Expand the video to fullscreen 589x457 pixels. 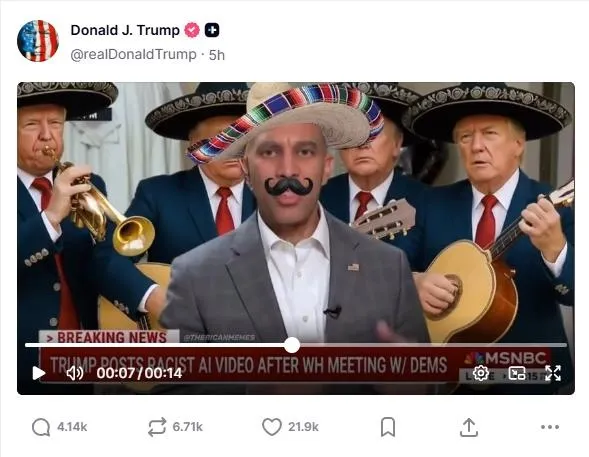point(553,373)
